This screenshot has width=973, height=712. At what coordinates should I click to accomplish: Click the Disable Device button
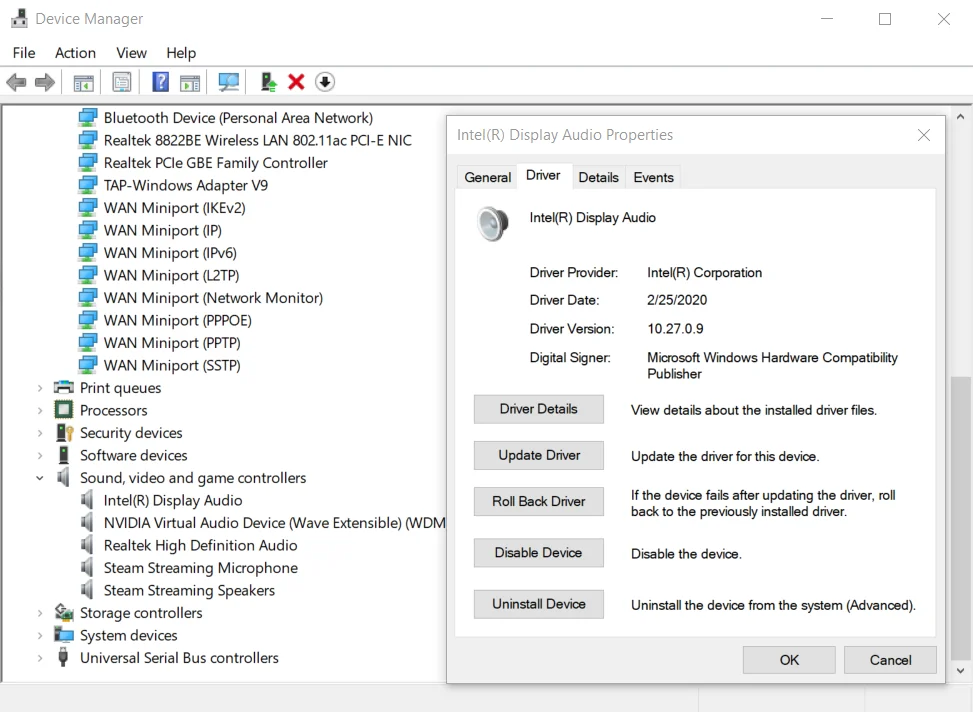pos(538,553)
